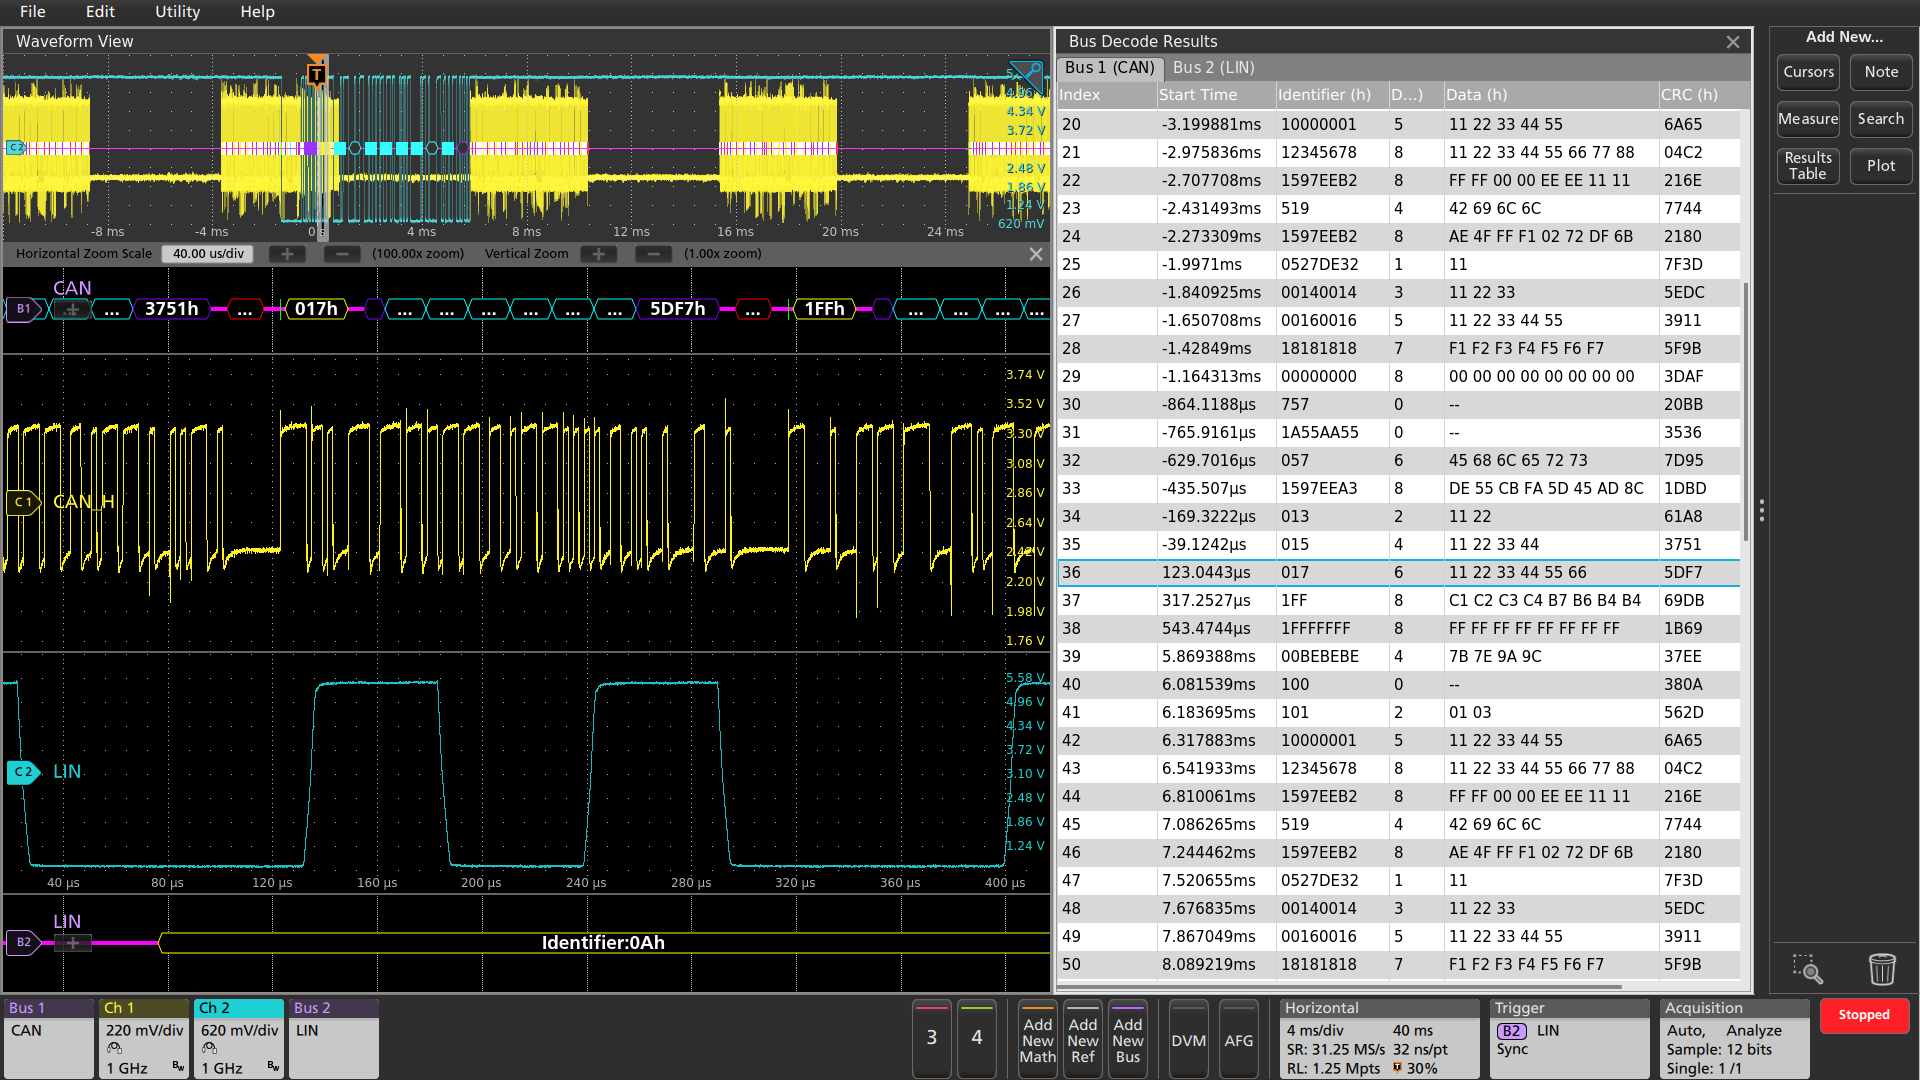The image size is (1920, 1080).
Task: Click the B2 LIN bus handle
Action: (23, 942)
